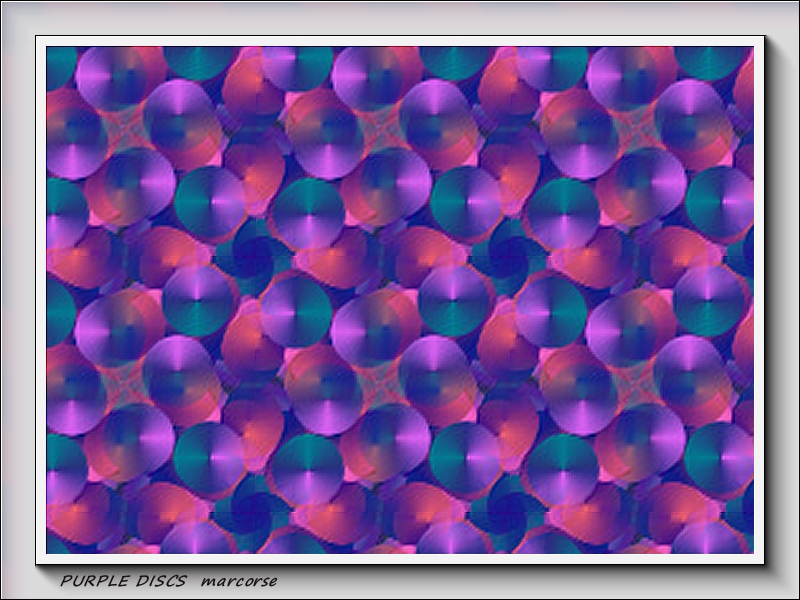Click the "marcorse" artist name text
800x600 pixels.
238,580
